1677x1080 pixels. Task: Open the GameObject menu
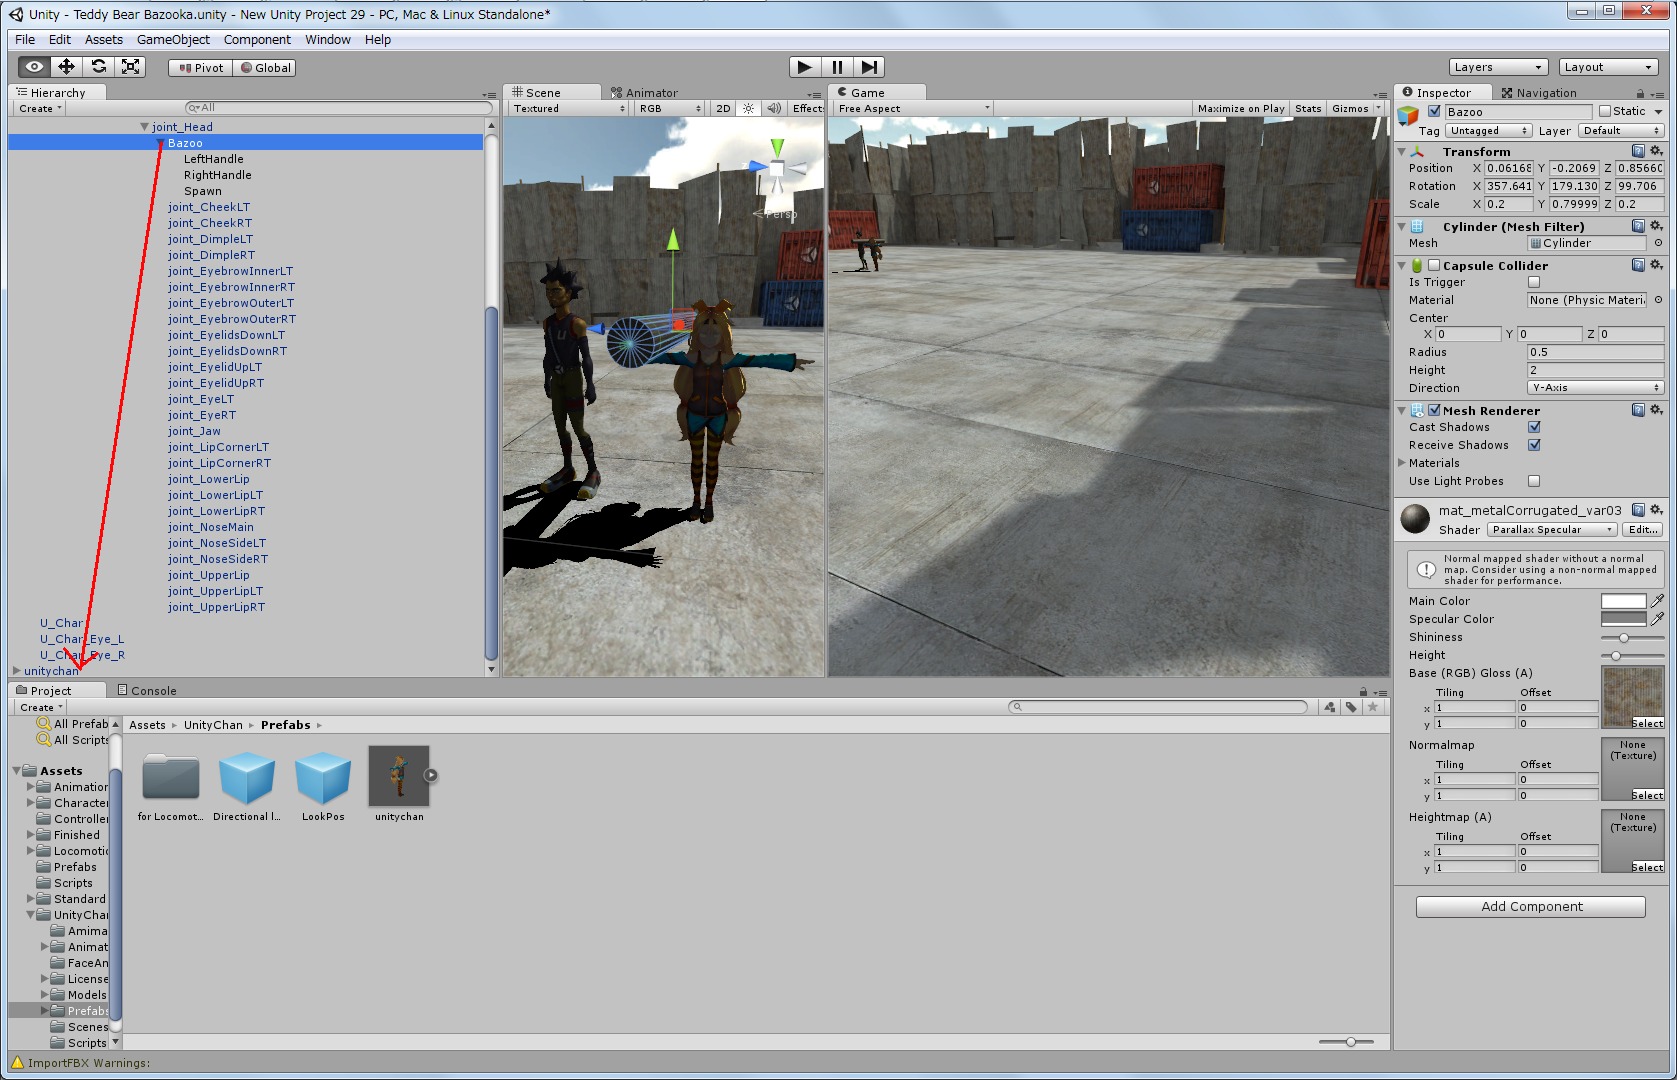pyautogui.click(x=173, y=40)
